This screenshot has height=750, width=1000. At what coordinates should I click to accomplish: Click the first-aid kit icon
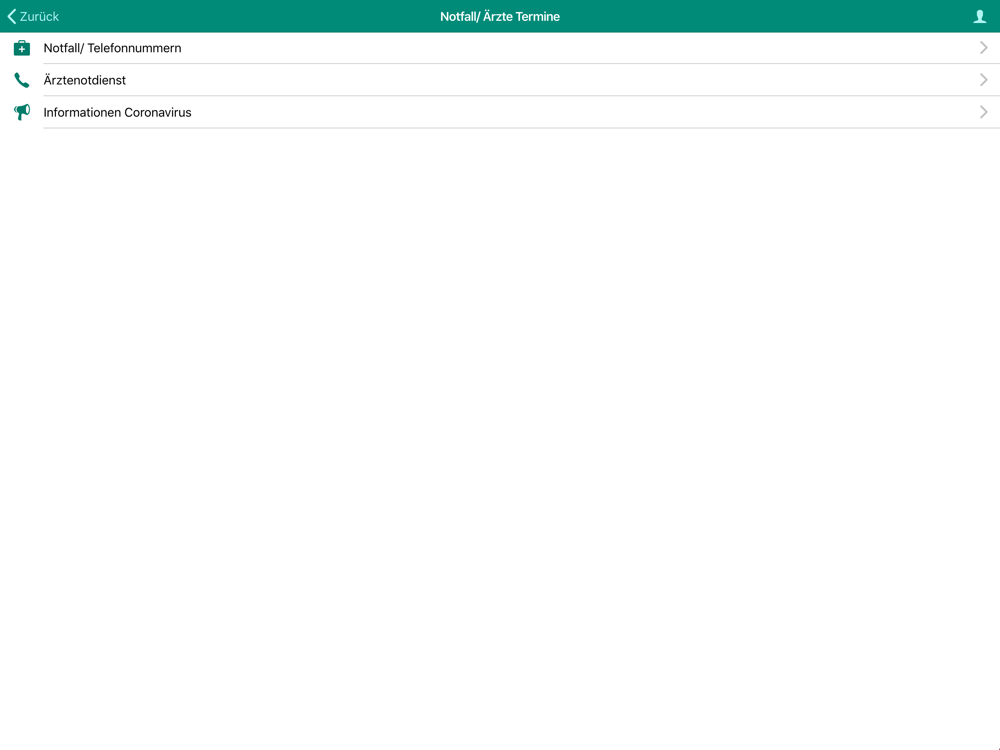pos(22,48)
